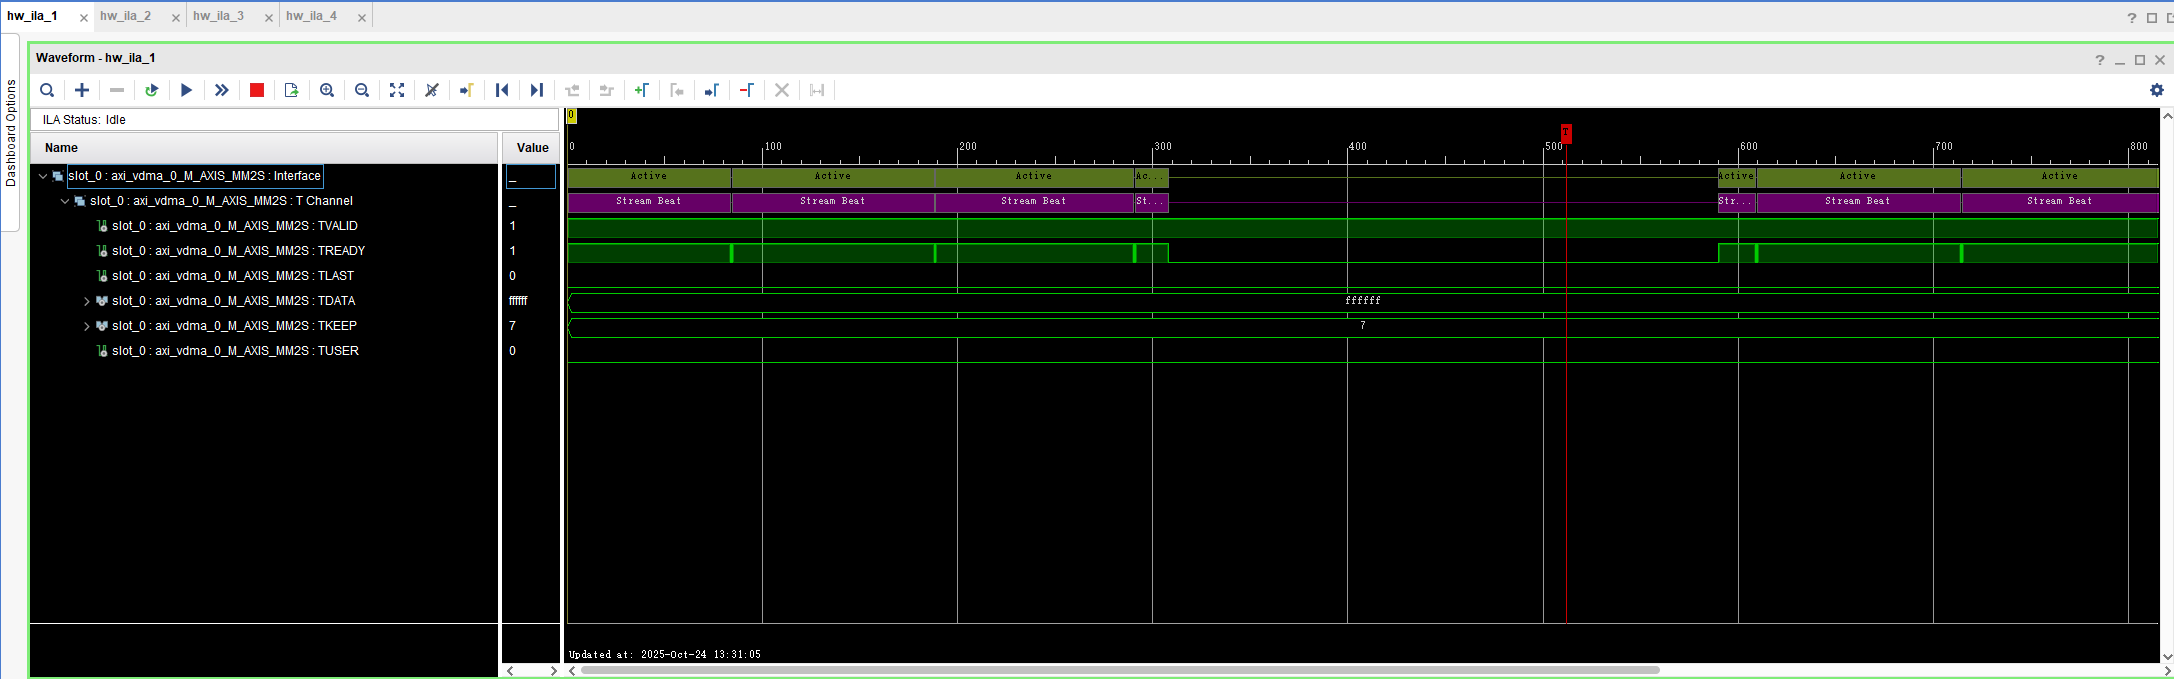Viewport: 2174px width, 679px height.
Task: Toggle auto re-trigger green arrow icon
Action: pos(152,90)
